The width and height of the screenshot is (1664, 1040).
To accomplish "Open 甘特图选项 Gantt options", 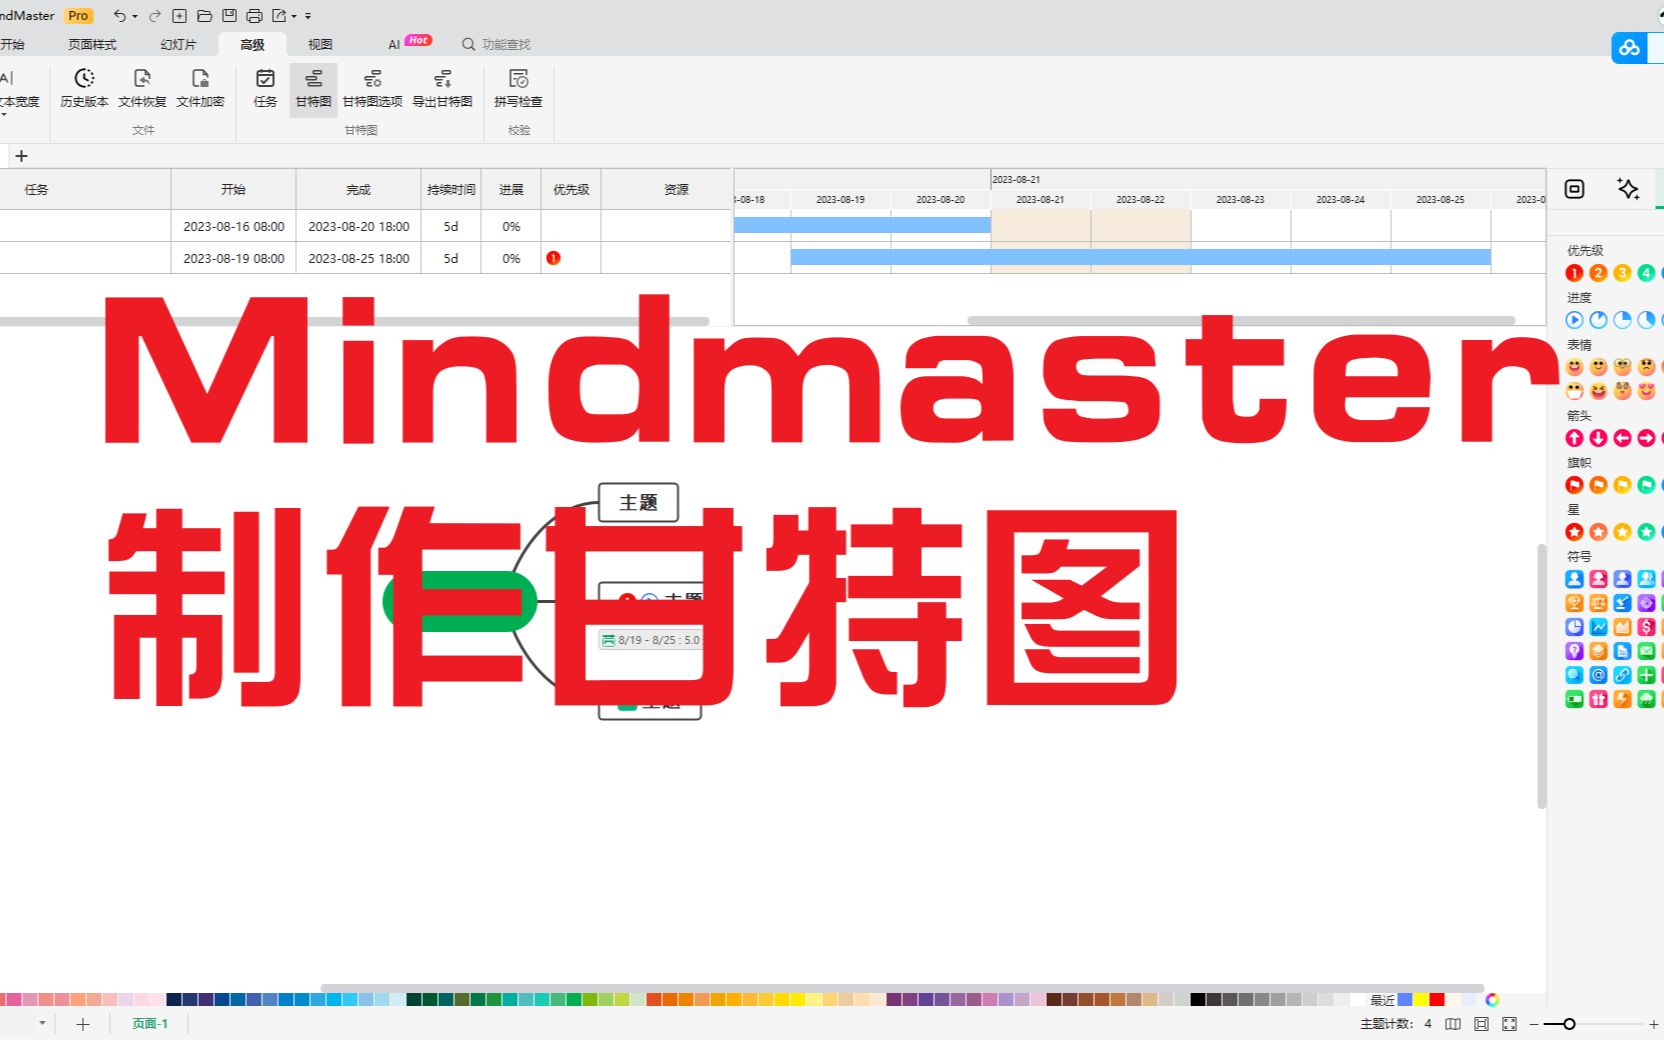I will [x=372, y=88].
